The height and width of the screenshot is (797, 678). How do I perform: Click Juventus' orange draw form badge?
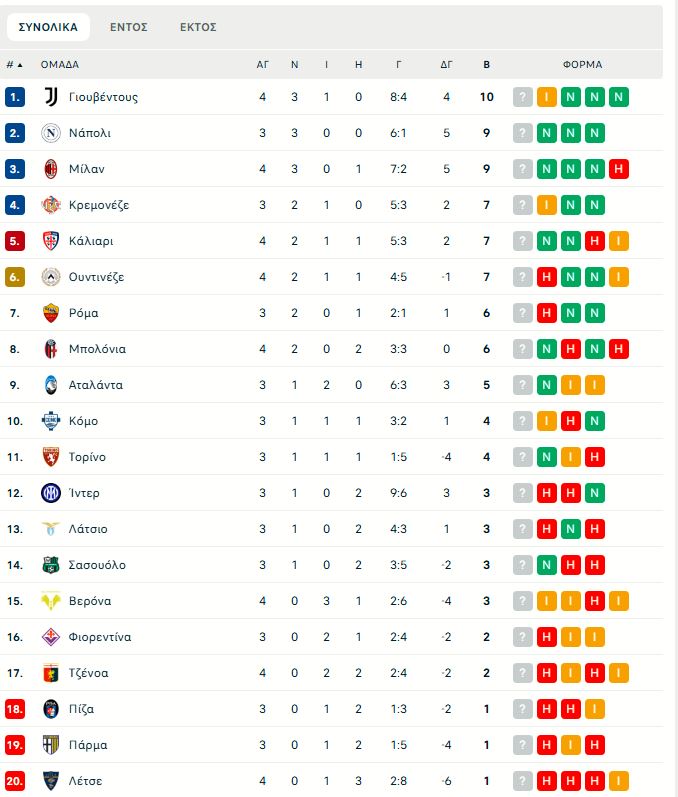click(547, 97)
